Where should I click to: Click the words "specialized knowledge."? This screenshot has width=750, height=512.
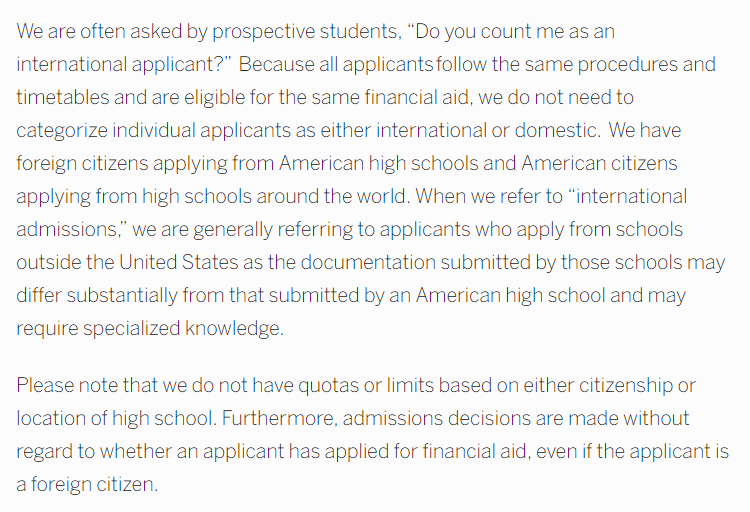click(x=184, y=329)
